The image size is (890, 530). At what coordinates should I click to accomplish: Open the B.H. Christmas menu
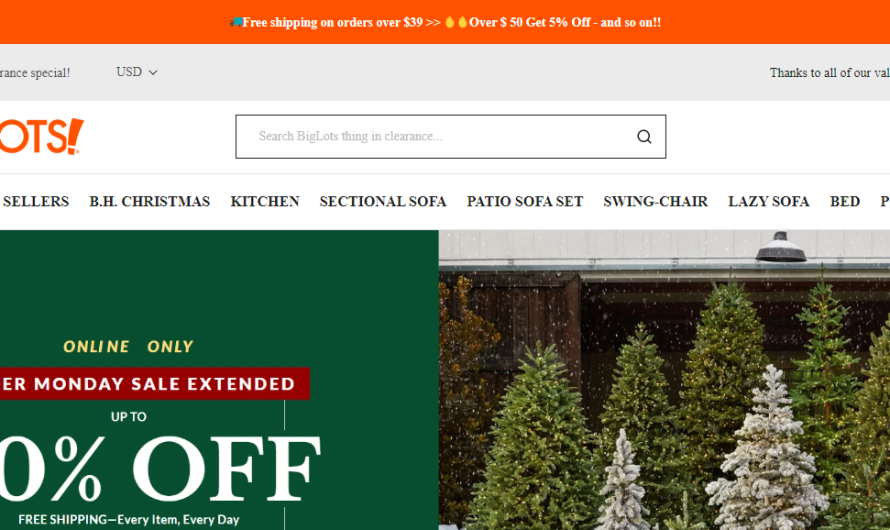(149, 201)
